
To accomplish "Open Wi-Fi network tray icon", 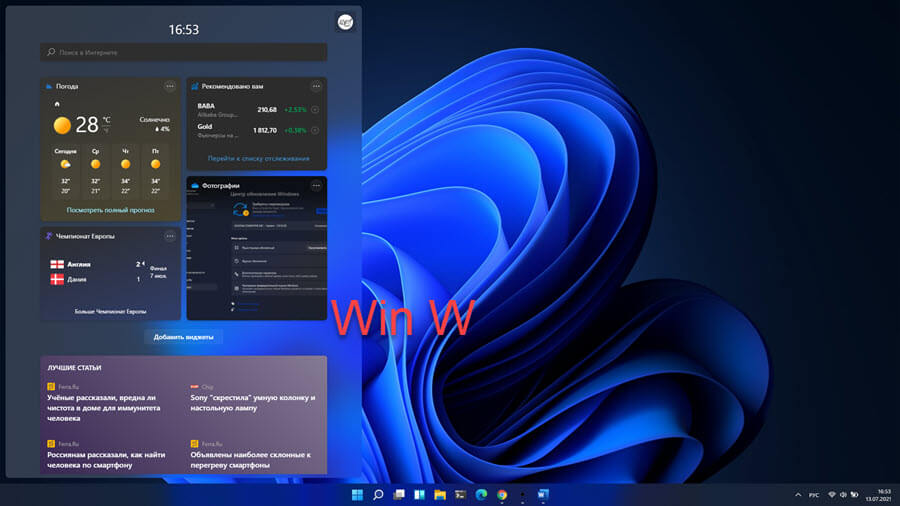I will coord(832,495).
